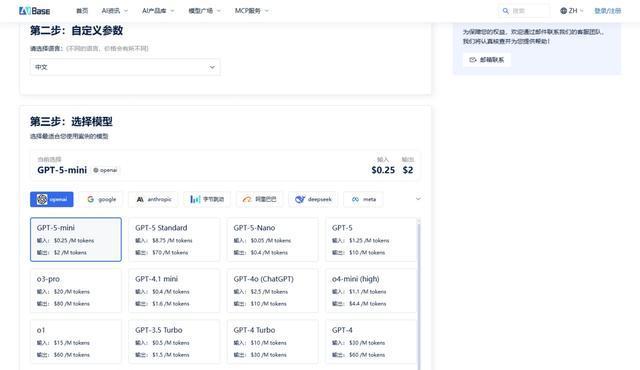Image resolution: width=640 pixels, height=370 pixels.
Task: Click the globe language icon
Action: tap(564, 11)
